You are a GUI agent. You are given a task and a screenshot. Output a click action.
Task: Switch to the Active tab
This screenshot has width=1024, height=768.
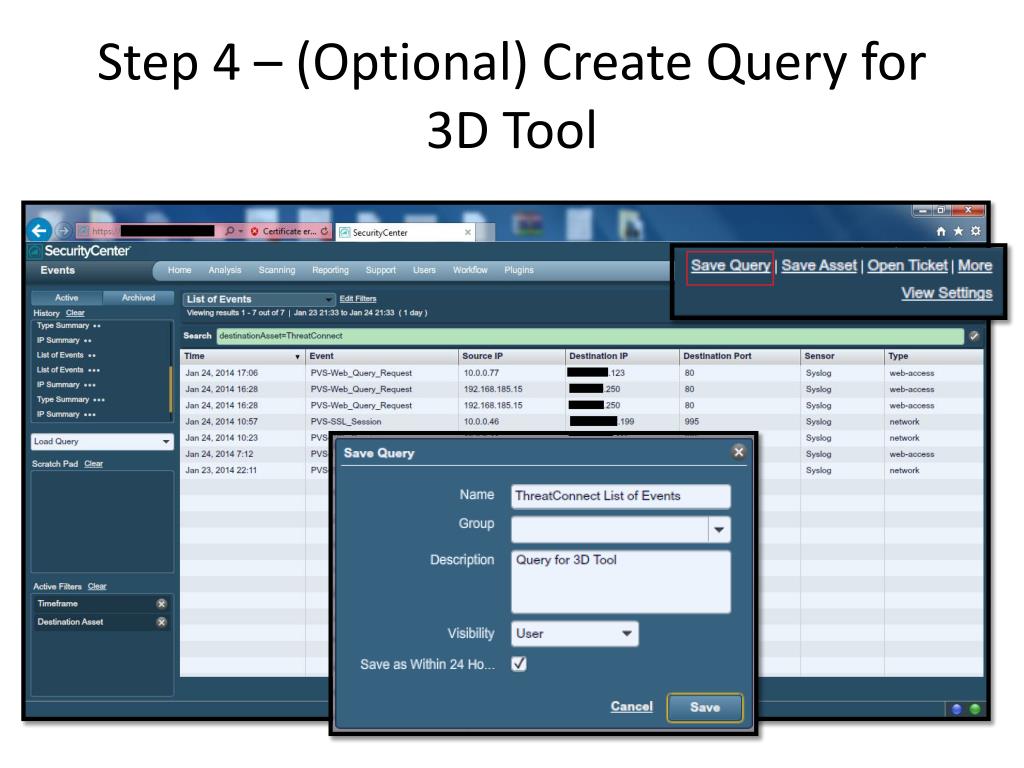(x=67, y=298)
